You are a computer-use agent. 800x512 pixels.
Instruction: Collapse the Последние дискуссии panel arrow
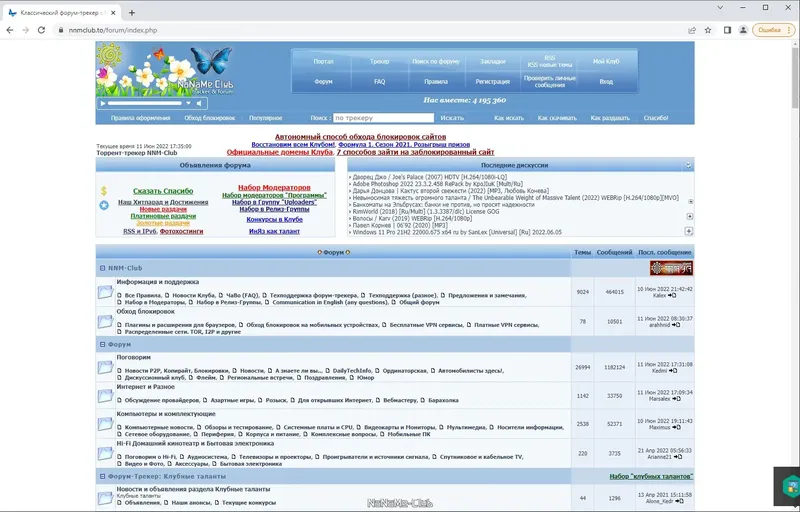(x=688, y=165)
